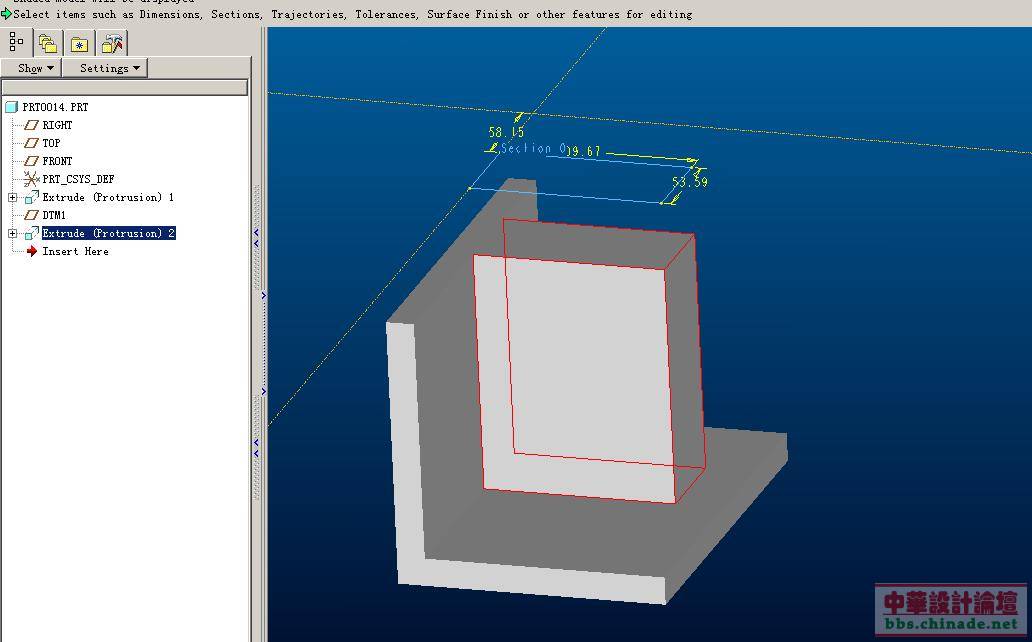The width and height of the screenshot is (1032, 642).
Task: Select the 58.15 dimension value
Action: click(x=506, y=132)
